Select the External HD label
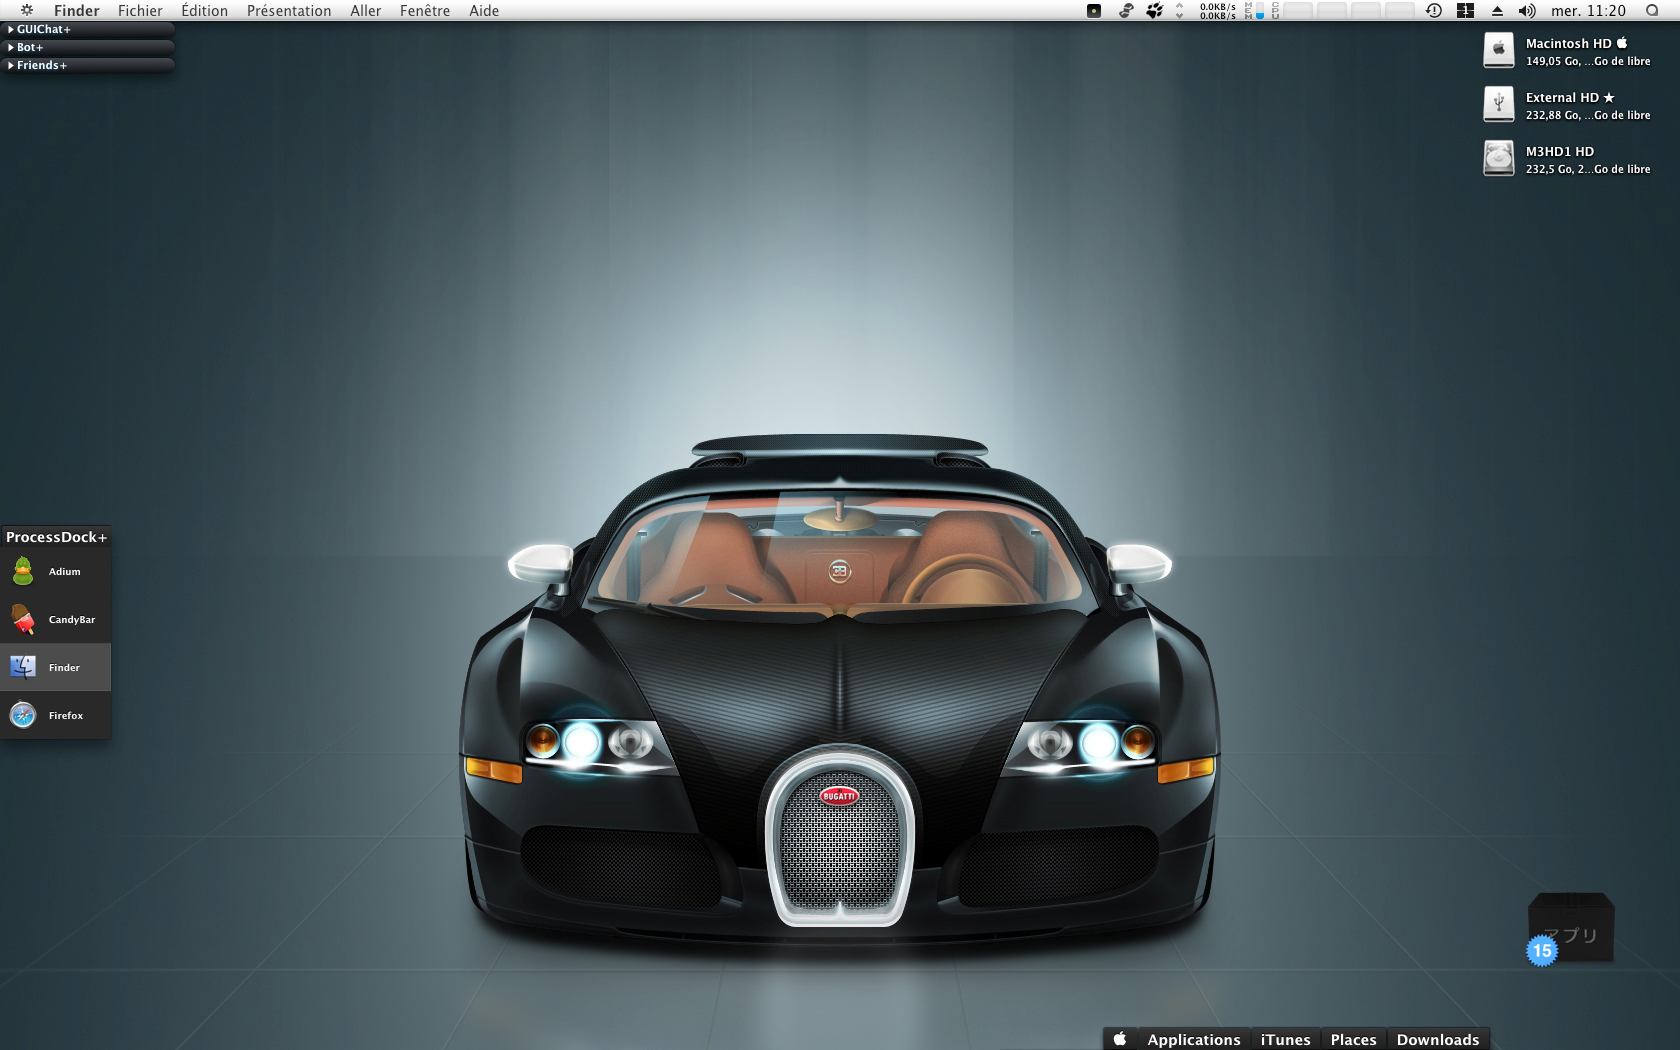This screenshot has height=1050, width=1680. point(1570,98)
